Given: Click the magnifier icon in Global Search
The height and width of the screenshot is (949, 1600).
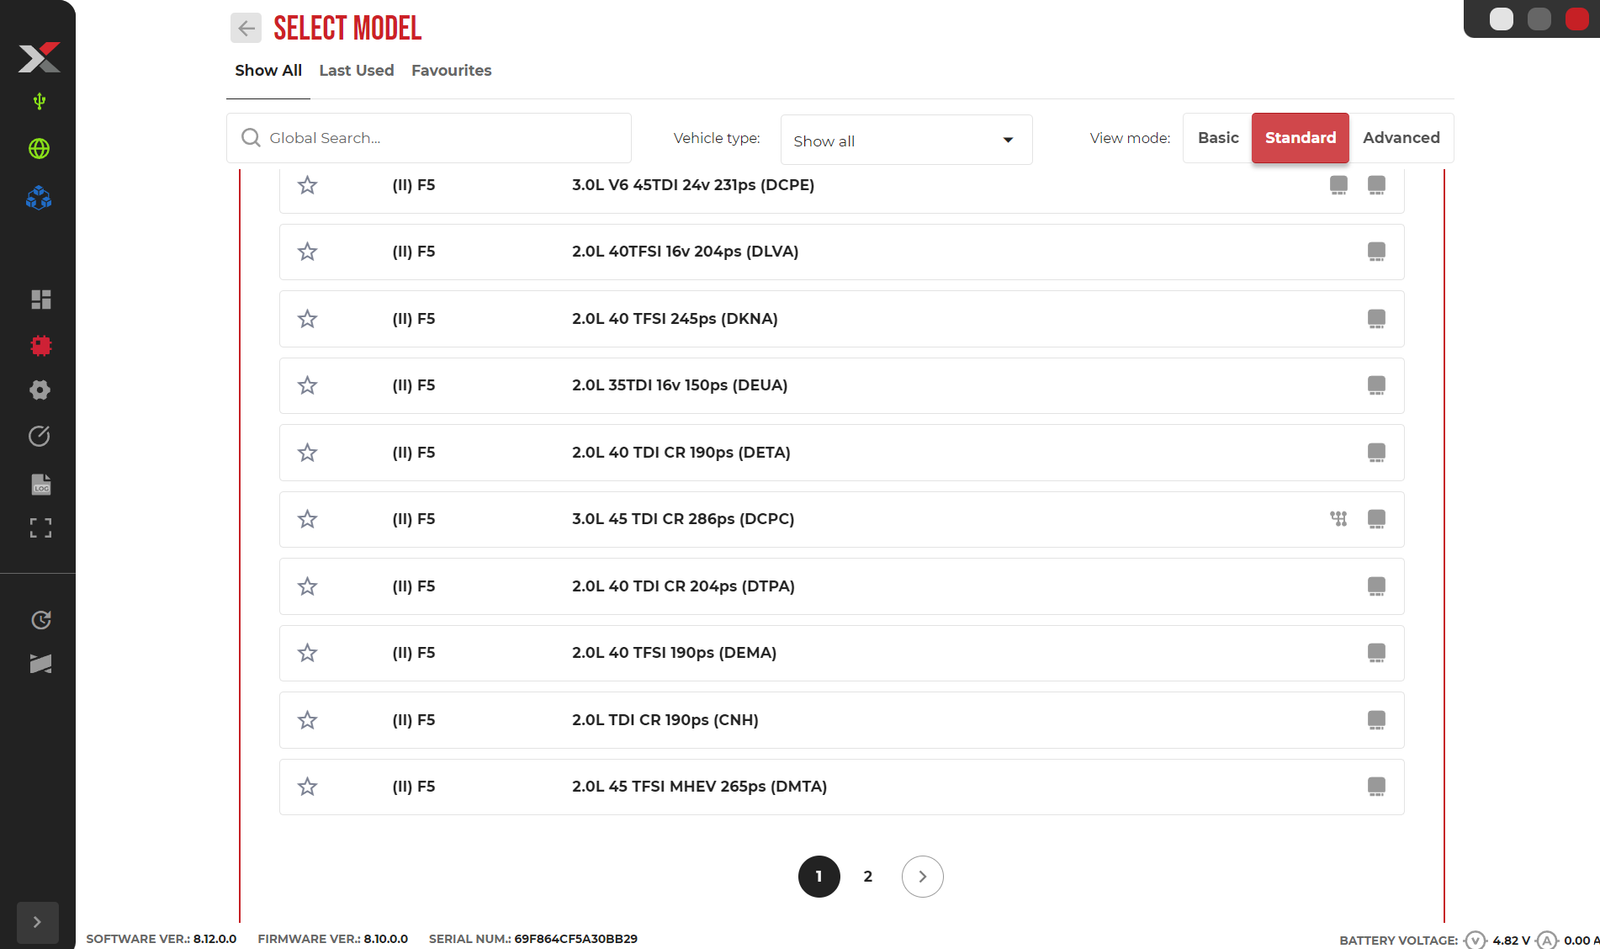Looking at the screenshot, I should [x=251, y=138].
